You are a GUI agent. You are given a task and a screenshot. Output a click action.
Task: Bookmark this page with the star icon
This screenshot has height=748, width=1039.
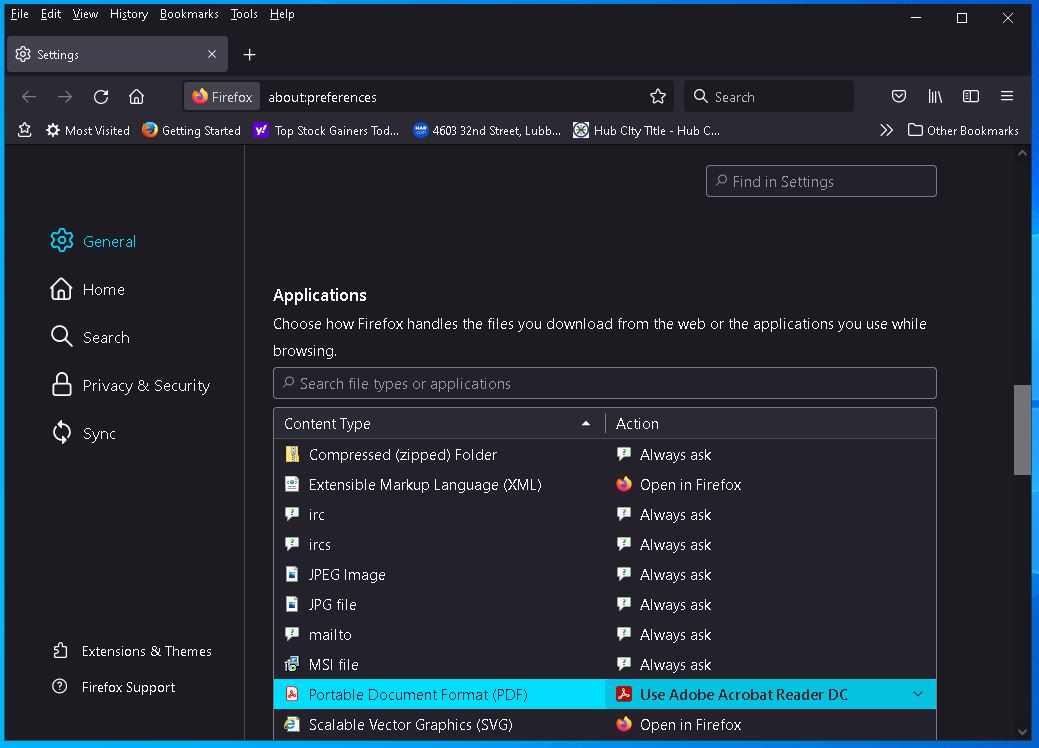[657, 97]
